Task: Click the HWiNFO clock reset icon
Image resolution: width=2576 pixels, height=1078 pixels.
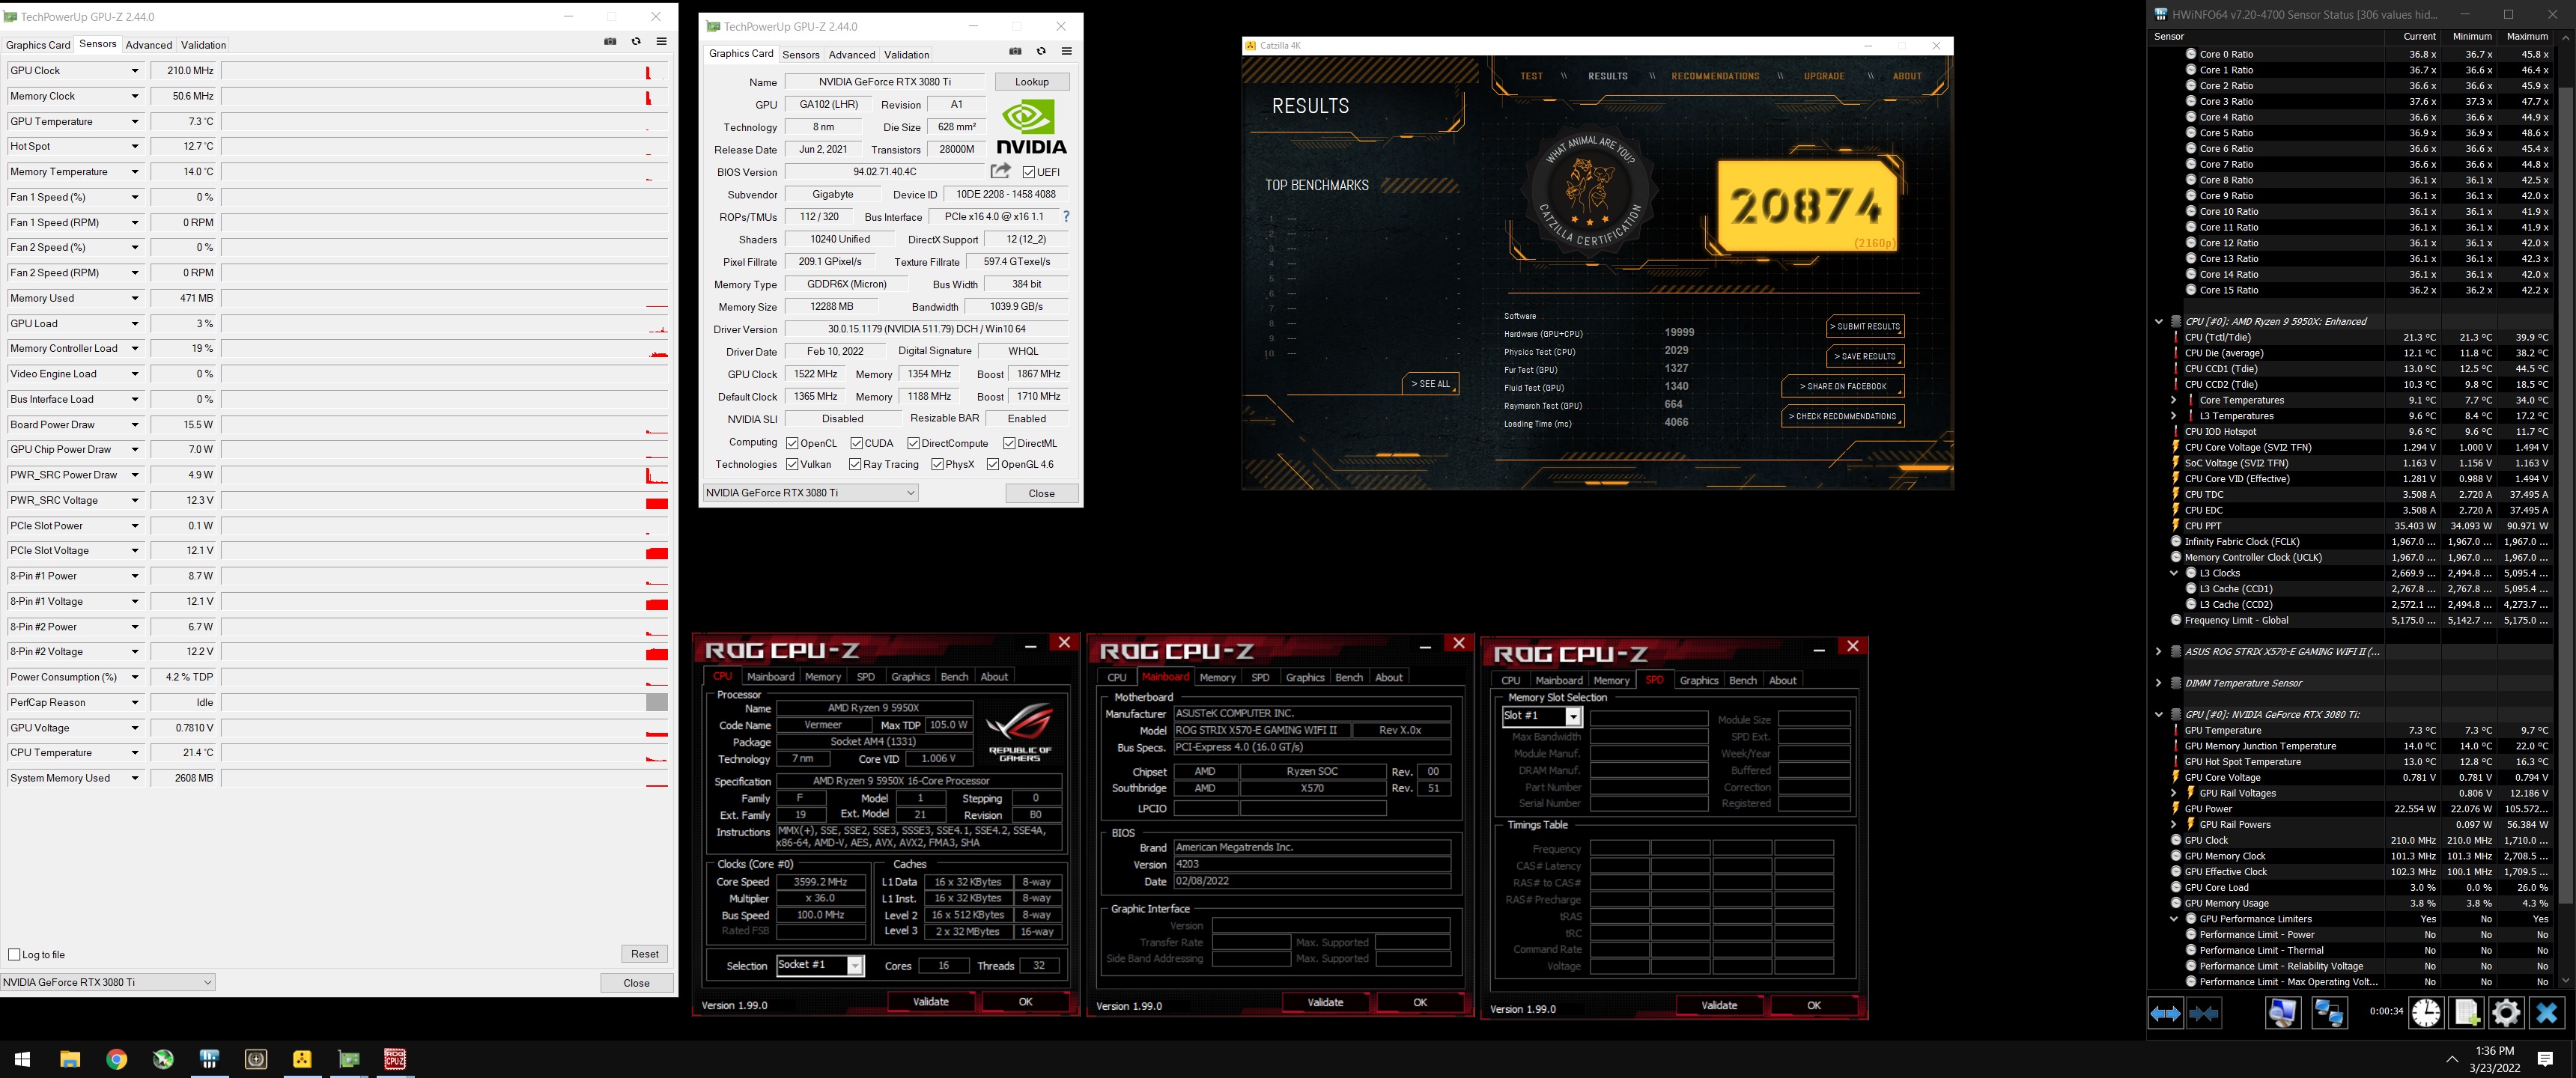Action: (x=2426, y=1014)
